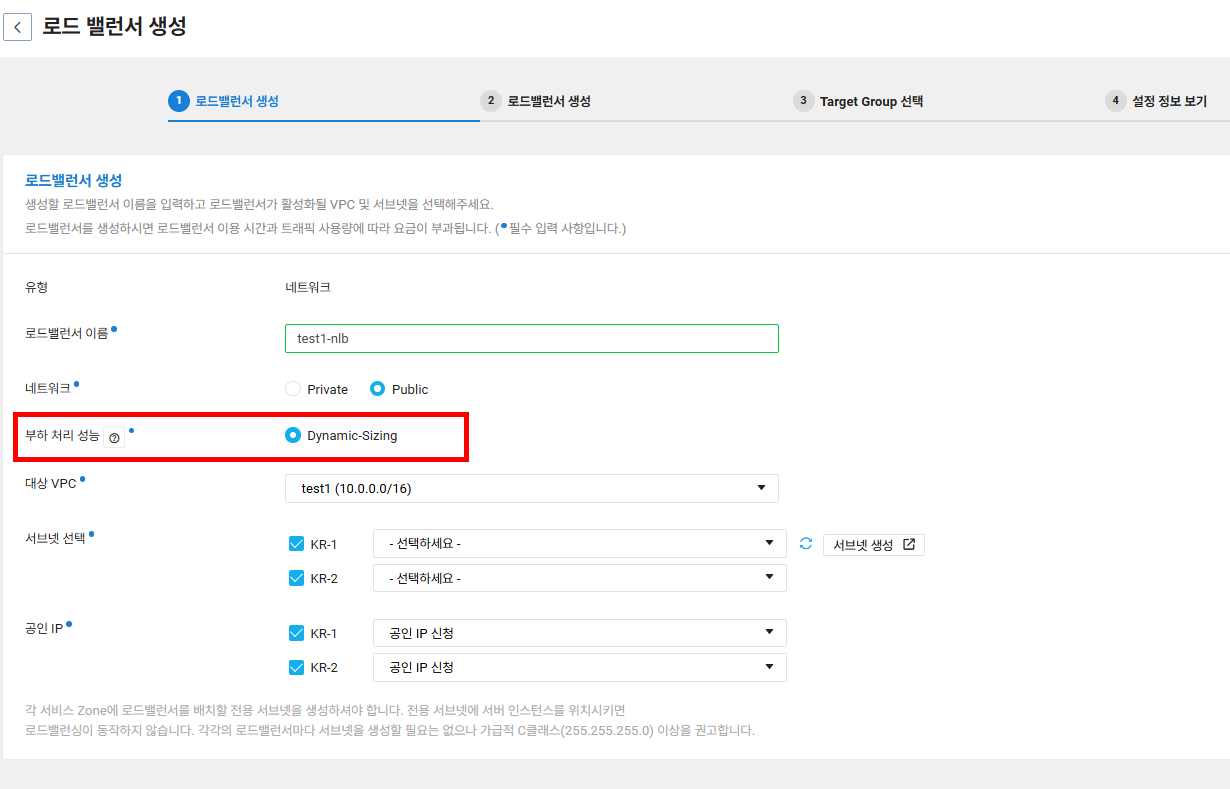This screenshot has width=1230, height=789.
Task: Open the KR-2 공인 IP 신청 dropdown
Action: (x=580, y=667)
